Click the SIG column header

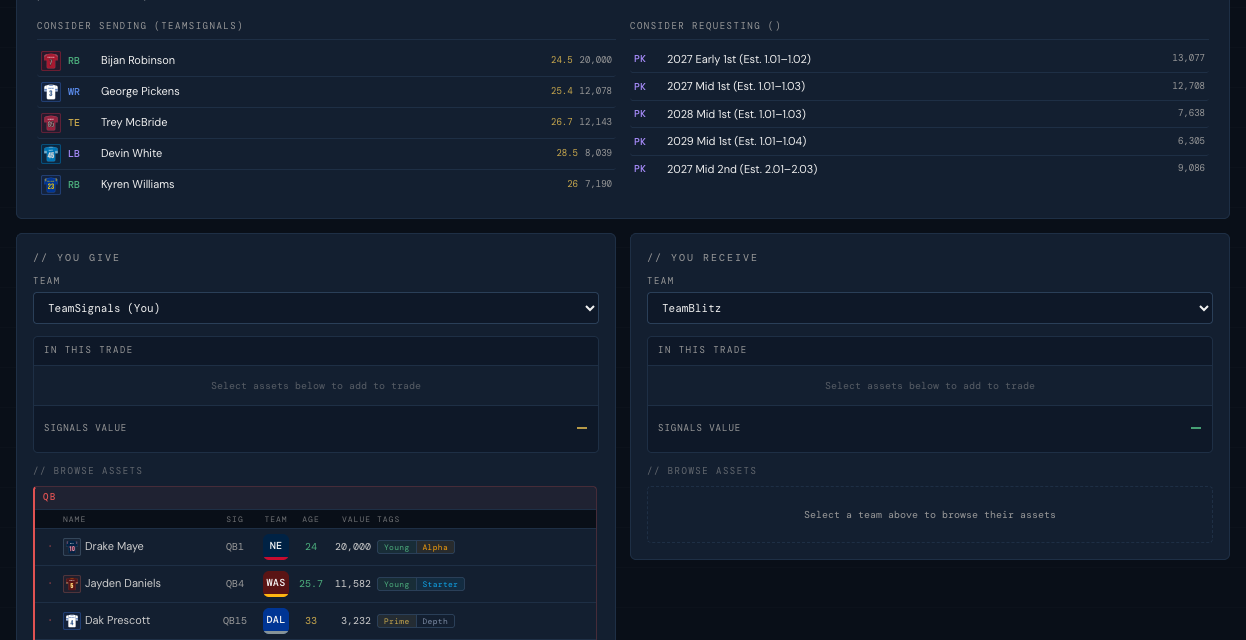point(235,520)
